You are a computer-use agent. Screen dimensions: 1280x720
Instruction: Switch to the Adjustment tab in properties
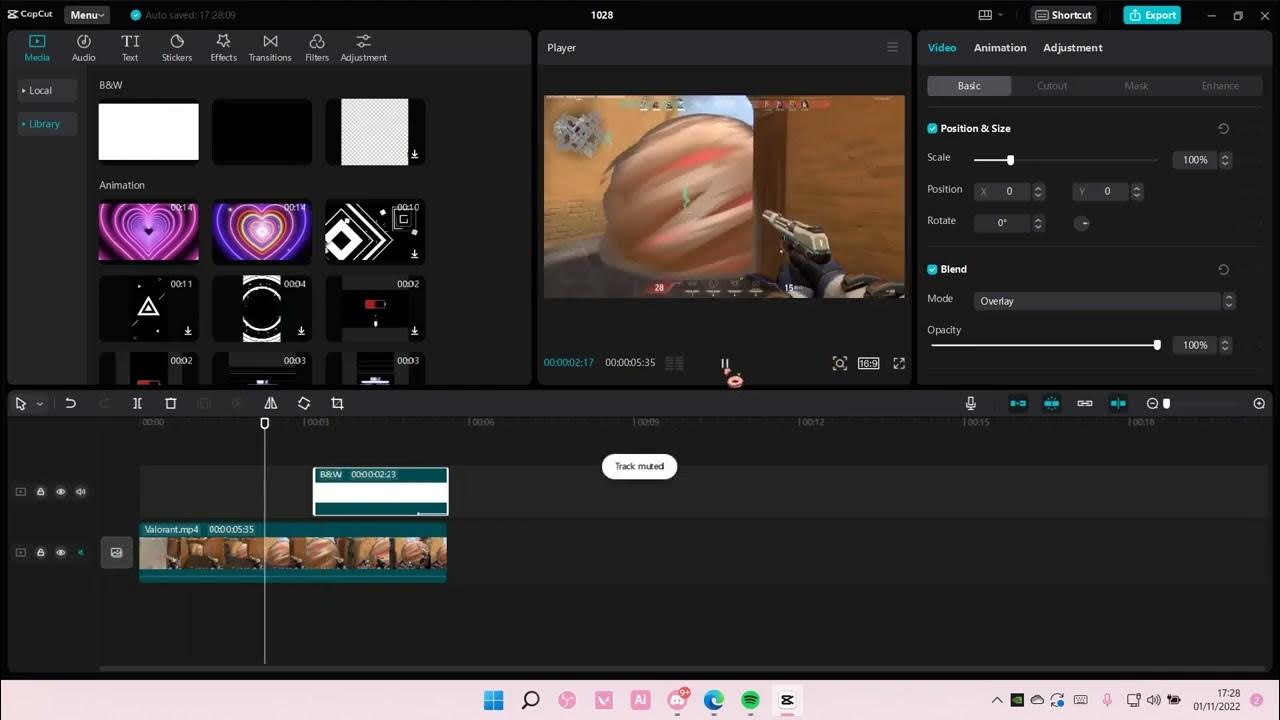click(x=1073, y=47)
